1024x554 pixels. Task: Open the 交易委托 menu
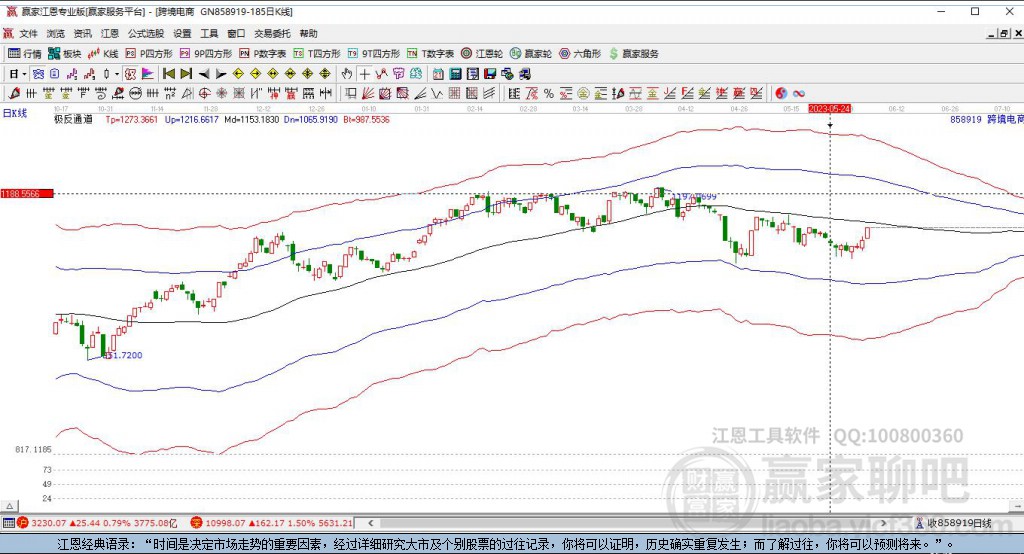tap(272, 33)
